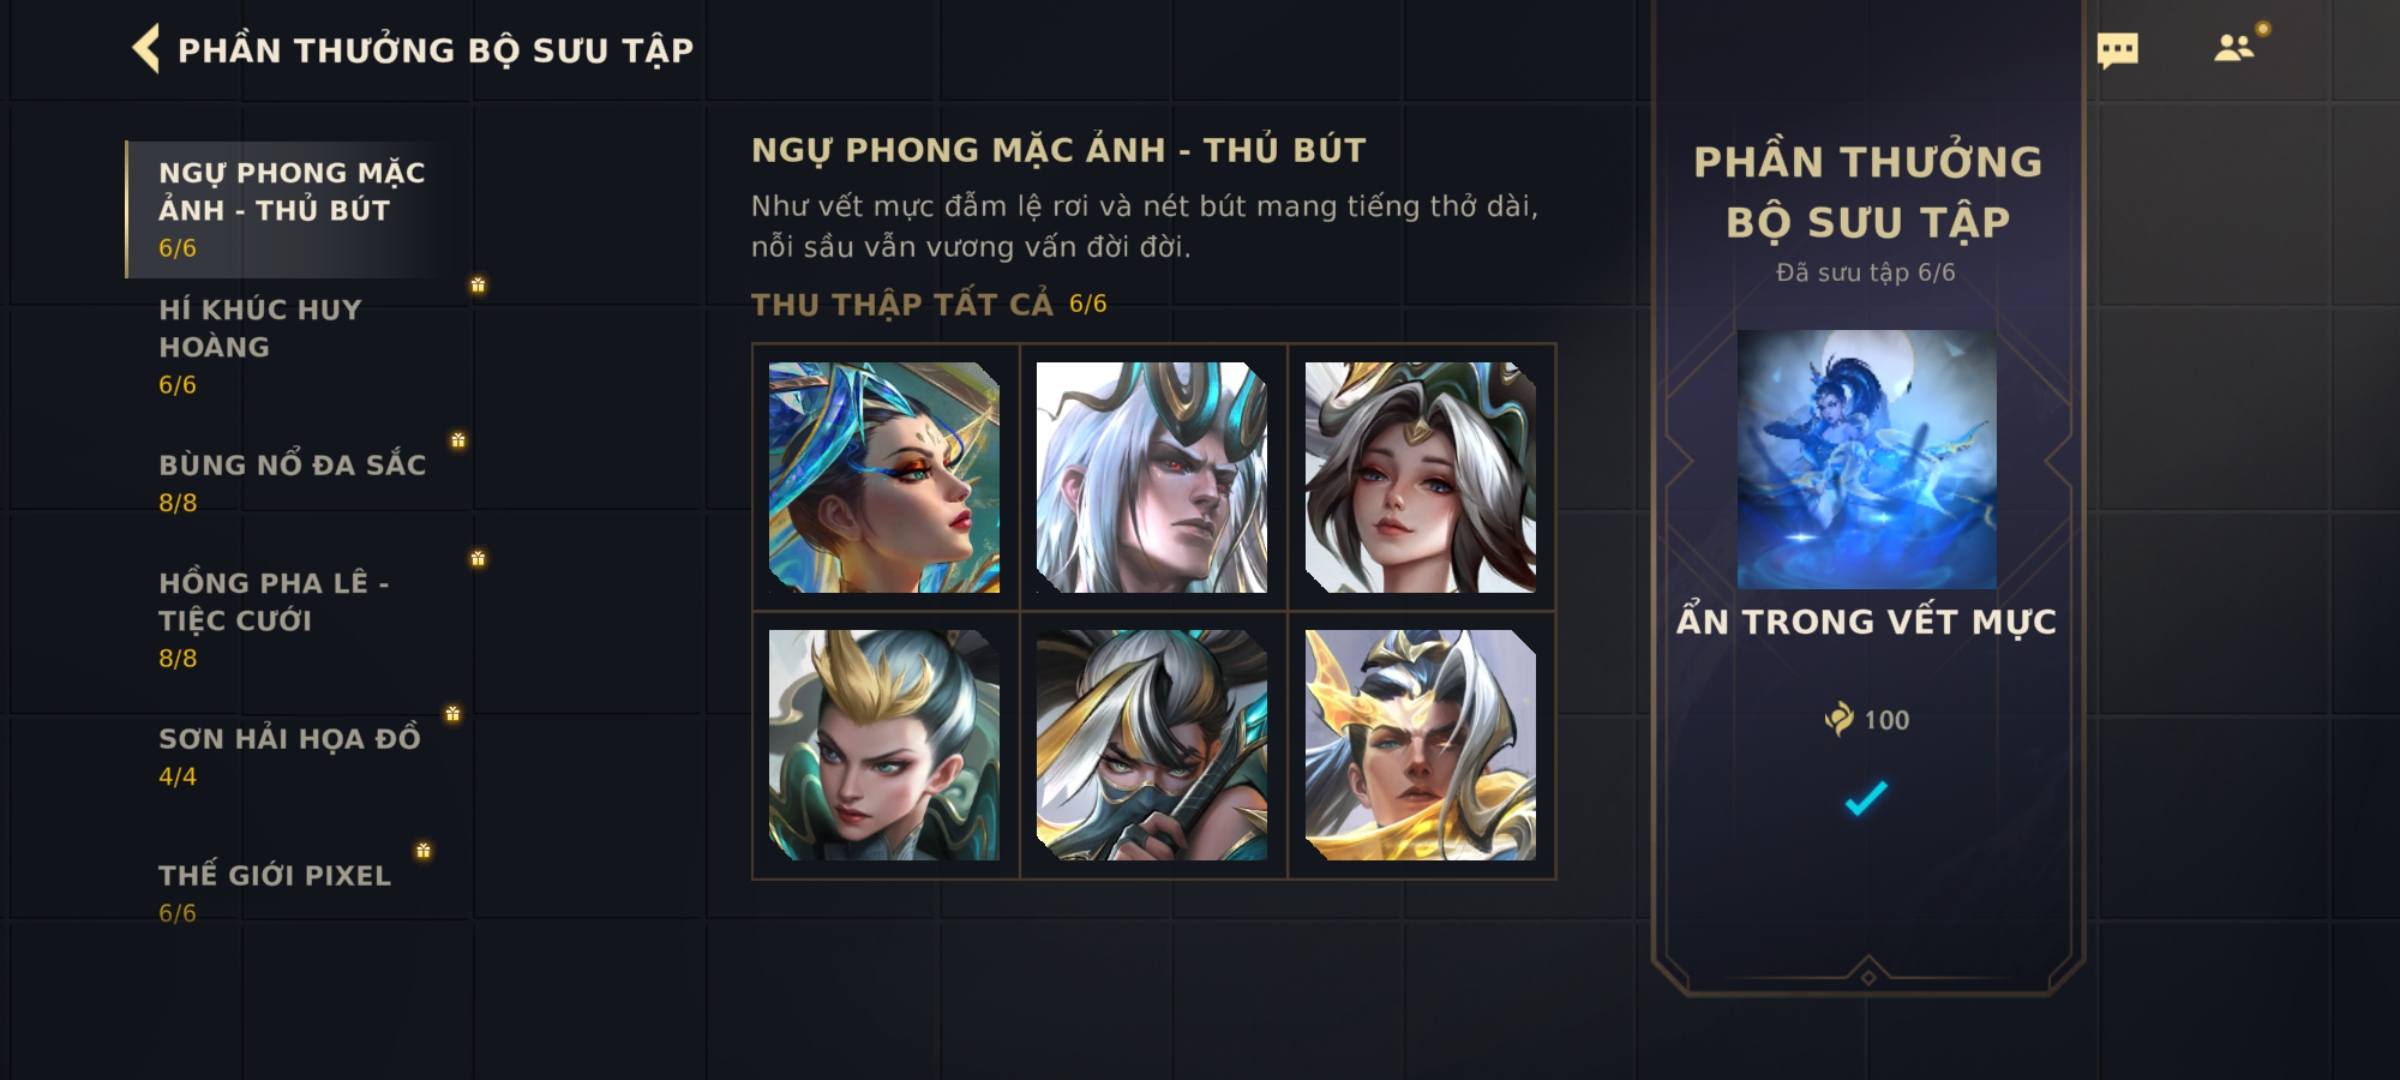Select Sơn Hải Họa Đồ collection
Viewport: 2400px width, 1080px height.
(290, 756)
